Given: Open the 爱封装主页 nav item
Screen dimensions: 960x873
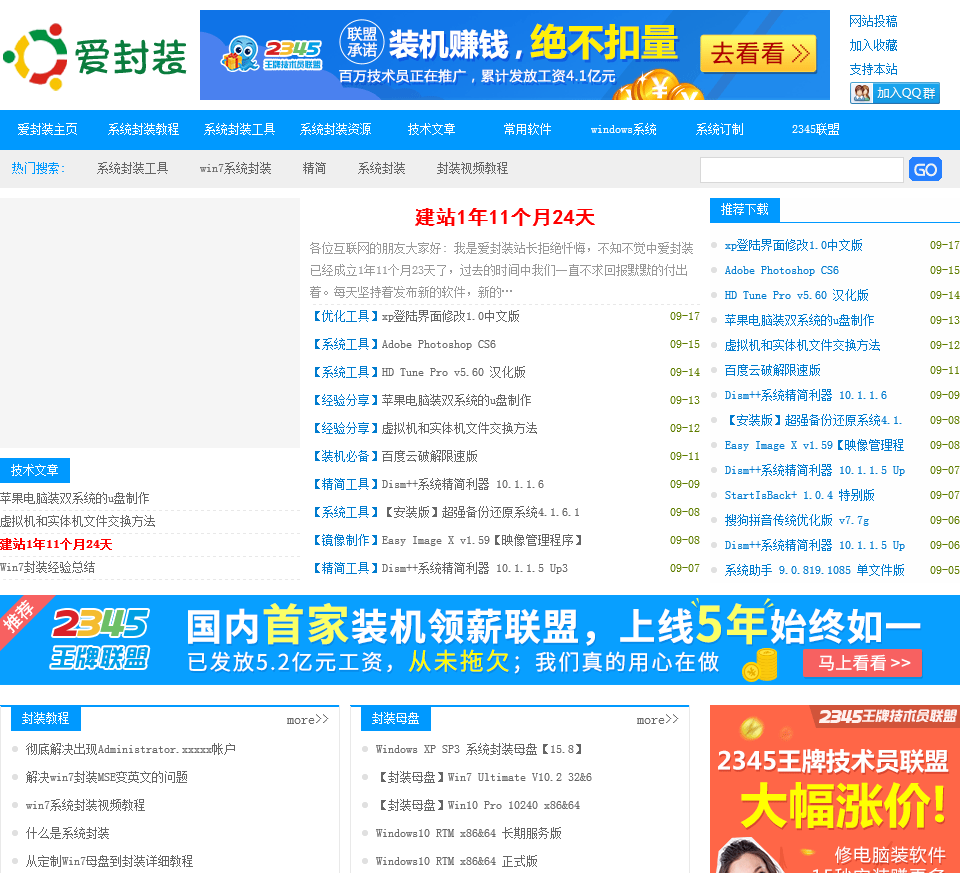Looking at the screenshot, I should (x=47, y=129).
